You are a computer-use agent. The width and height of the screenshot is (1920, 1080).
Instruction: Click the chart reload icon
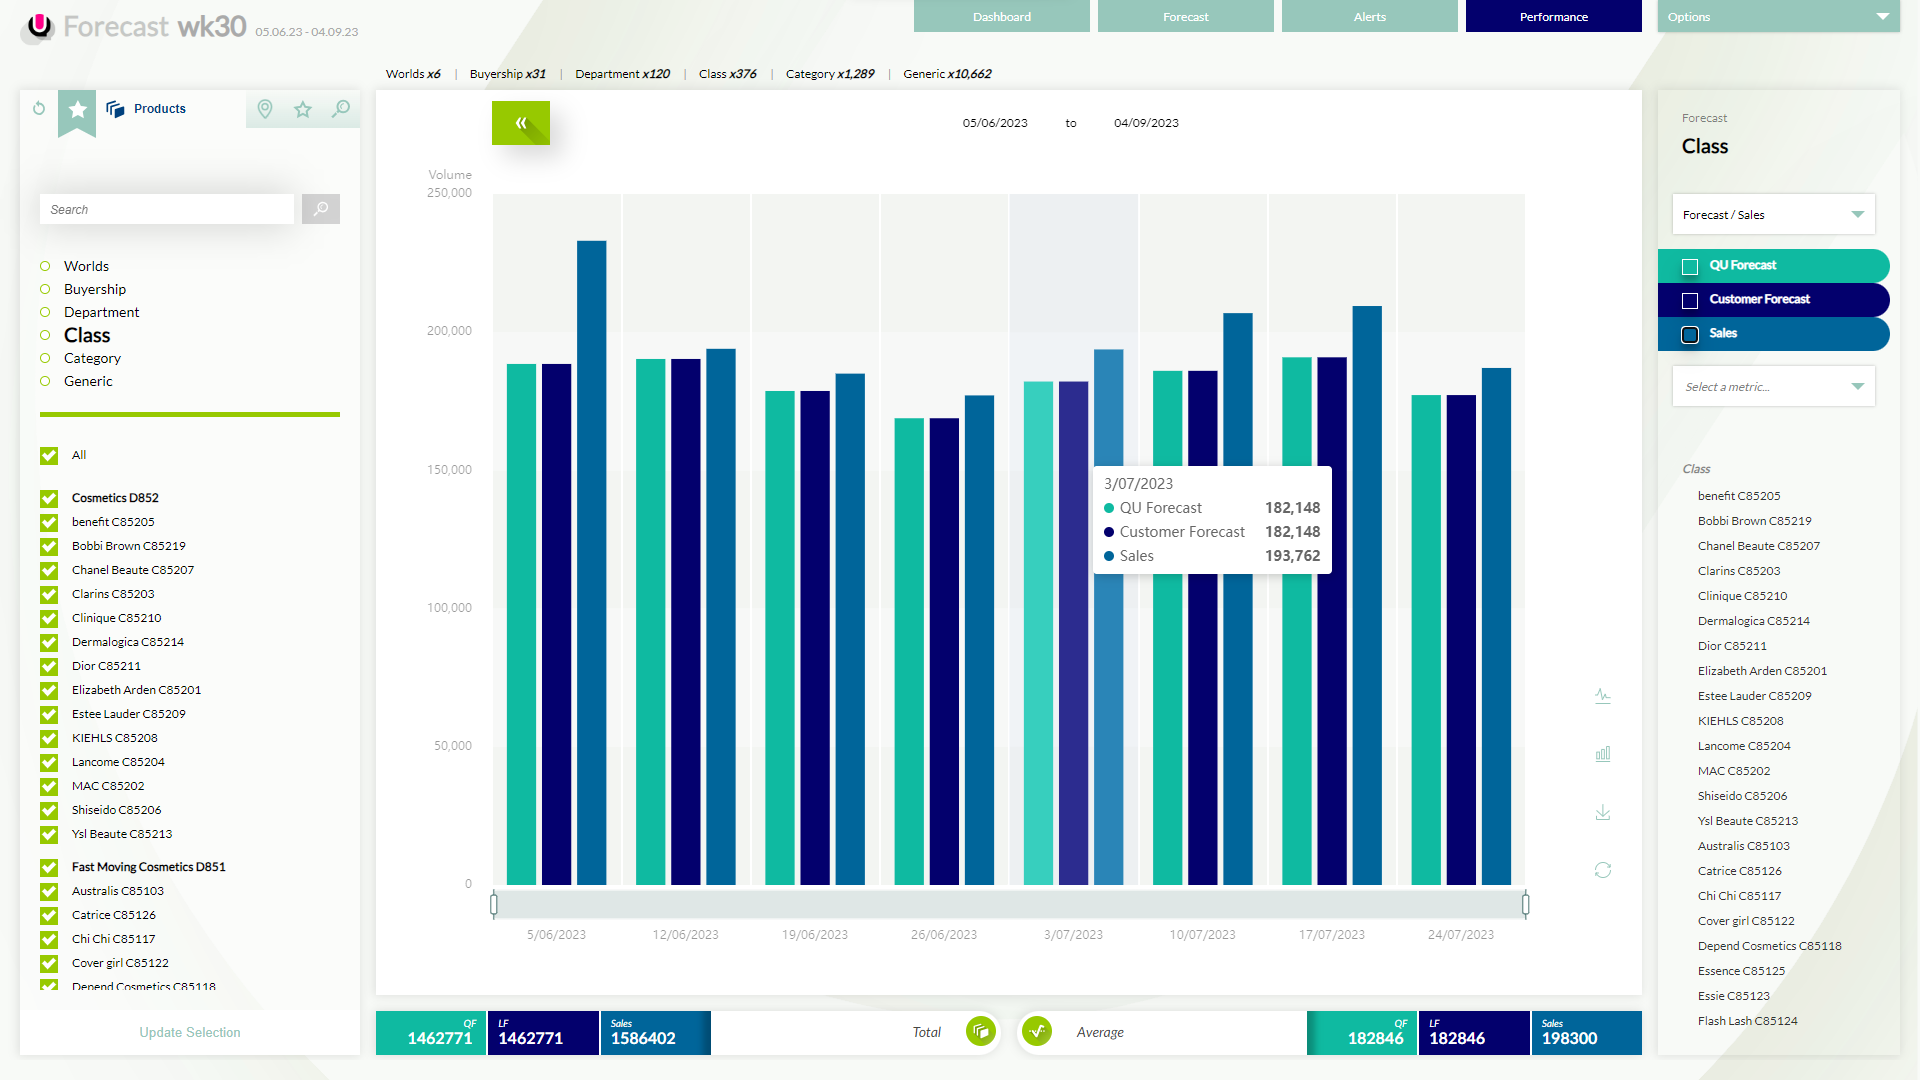[1603, 870]
